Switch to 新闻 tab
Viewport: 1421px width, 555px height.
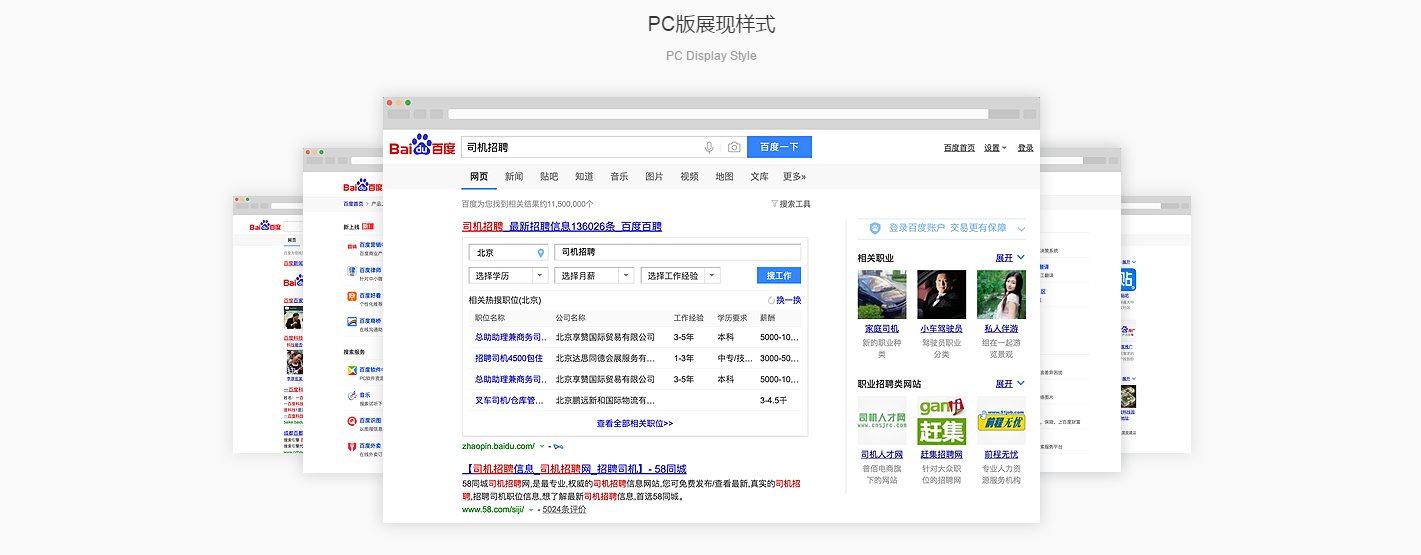[x=514, y=177]
